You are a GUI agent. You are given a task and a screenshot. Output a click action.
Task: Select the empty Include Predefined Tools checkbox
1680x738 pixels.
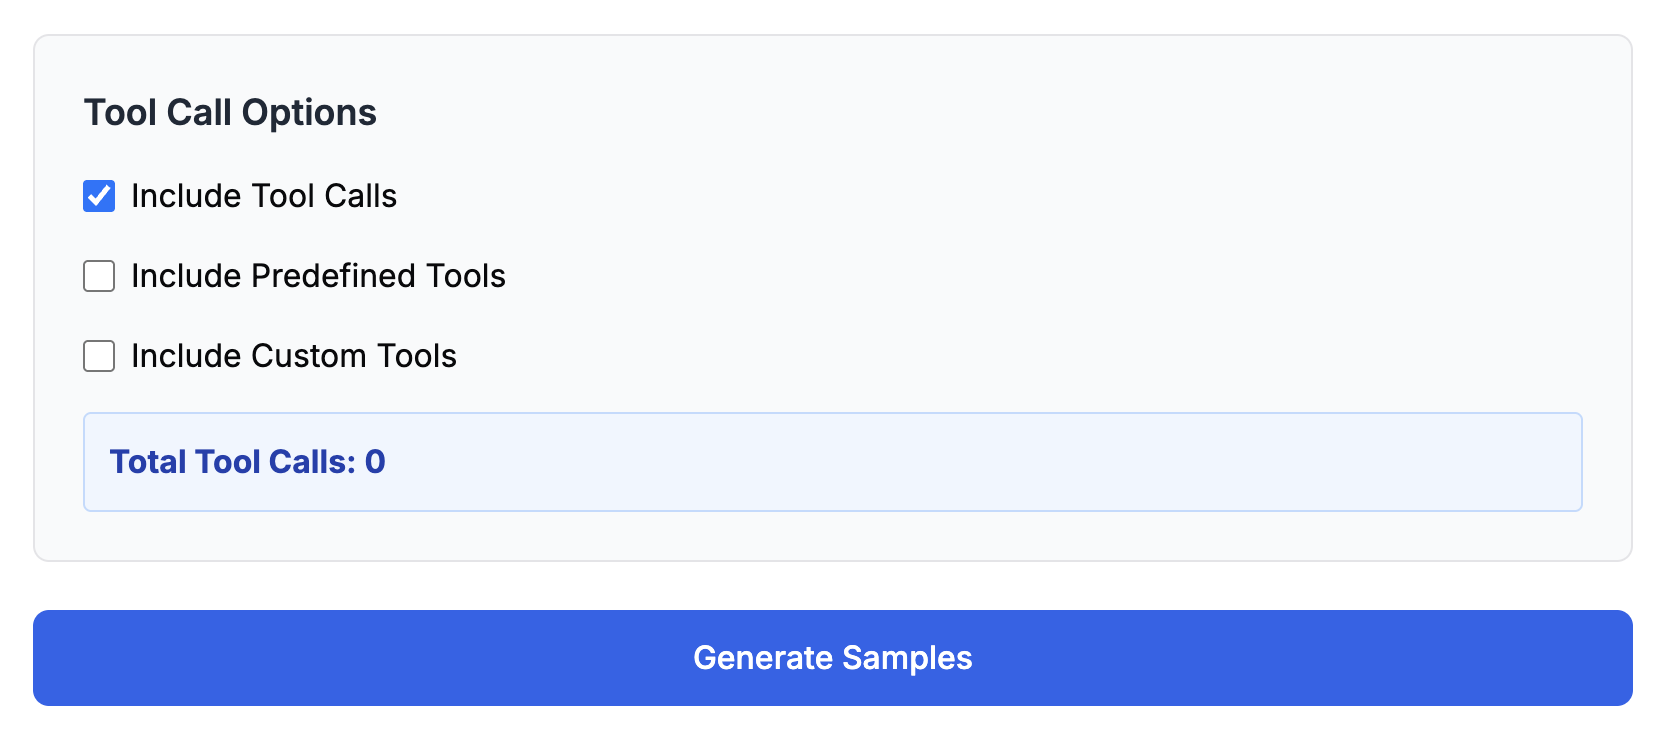(98, 276)
